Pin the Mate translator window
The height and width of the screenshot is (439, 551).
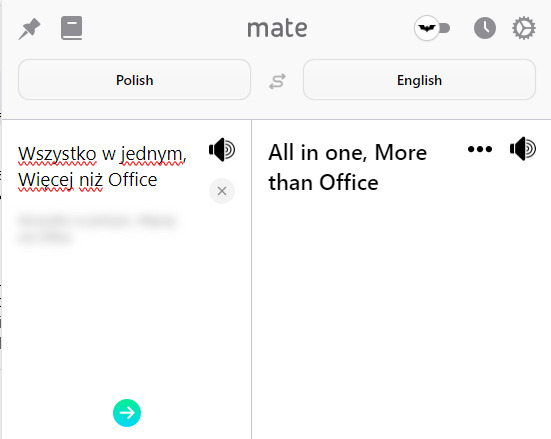(29, 28)
